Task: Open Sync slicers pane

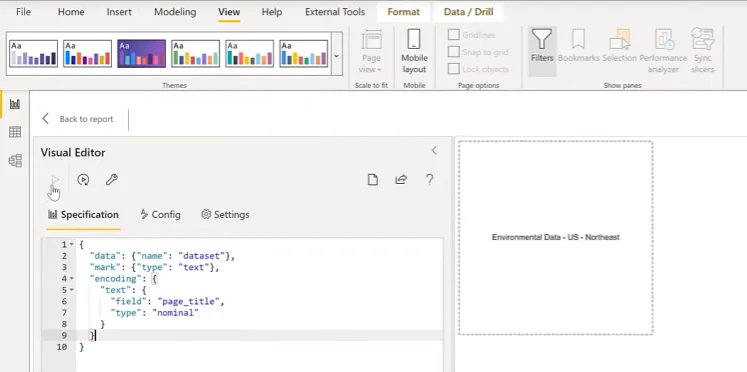Action: [x=703, y=51]
